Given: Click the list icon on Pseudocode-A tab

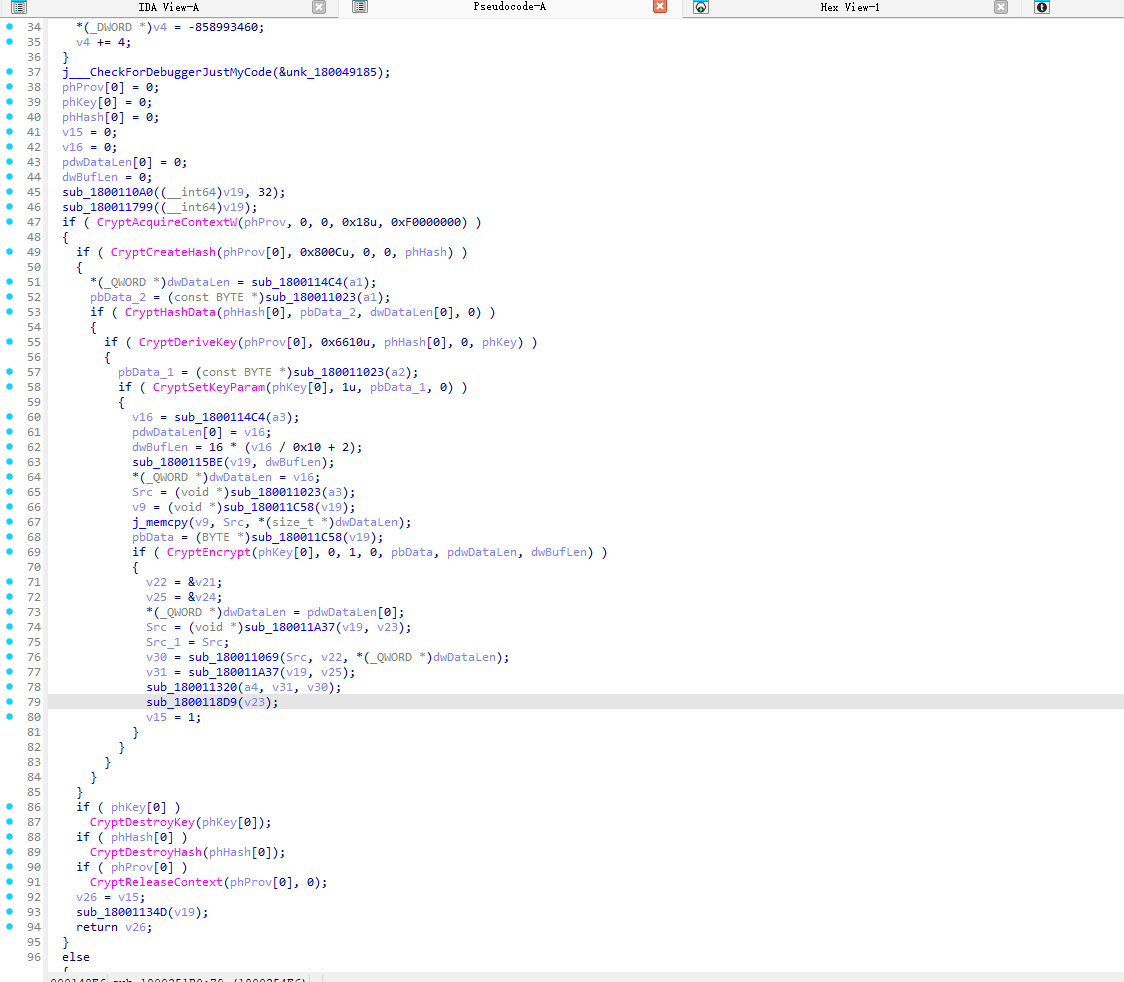Looking at the screenshot, I should [x=358, y=7].
